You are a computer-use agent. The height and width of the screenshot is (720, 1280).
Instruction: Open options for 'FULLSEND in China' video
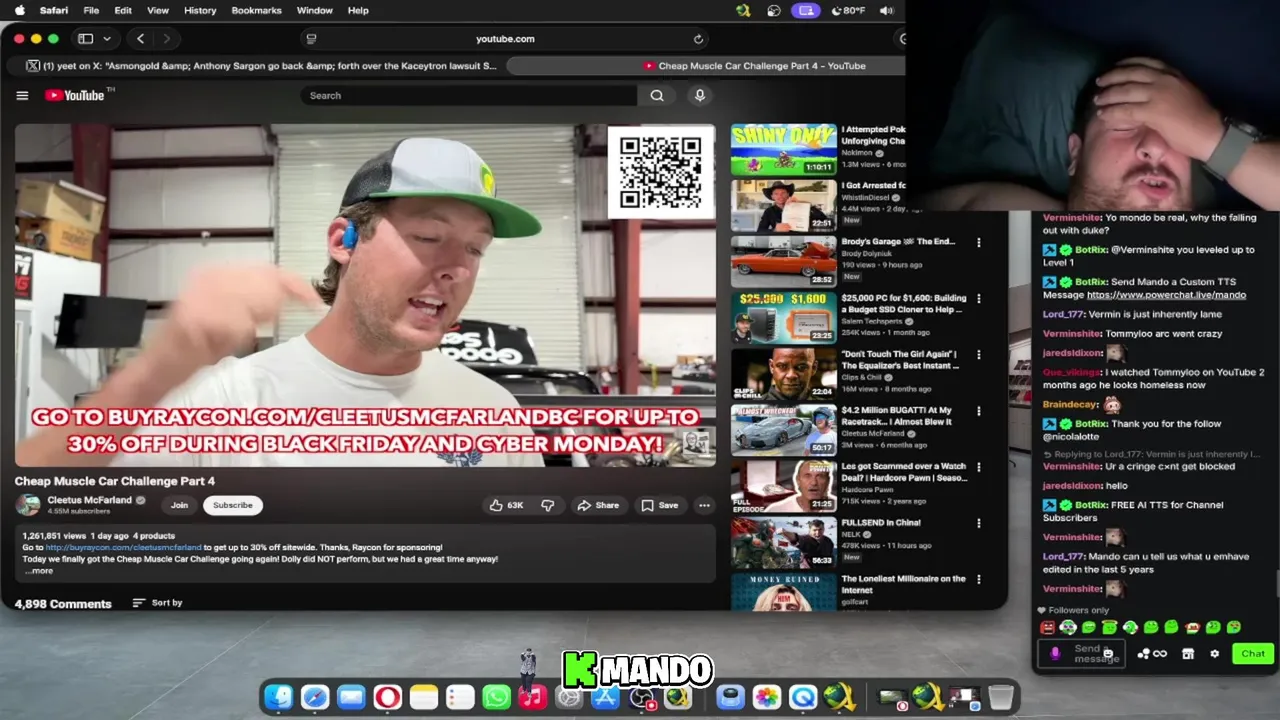click(x=978, y=523)
